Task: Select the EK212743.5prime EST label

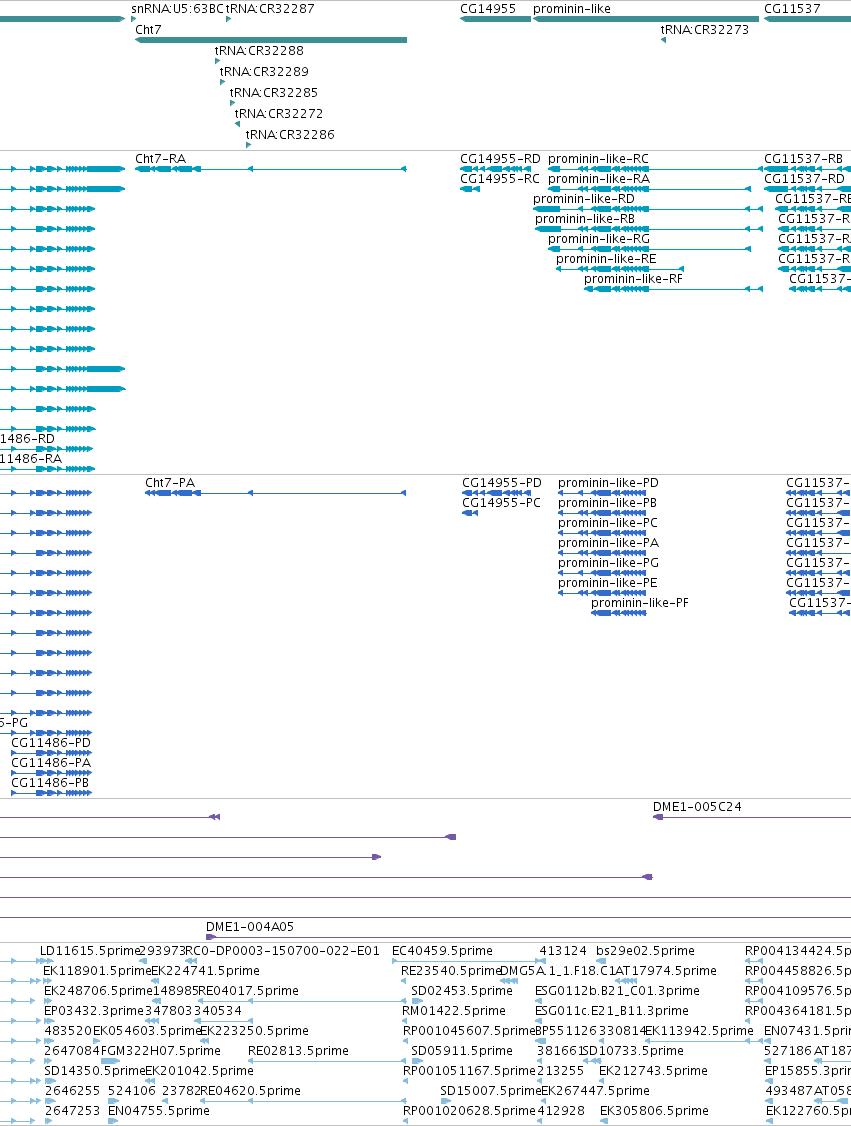Action: (x=654, y=1070)
